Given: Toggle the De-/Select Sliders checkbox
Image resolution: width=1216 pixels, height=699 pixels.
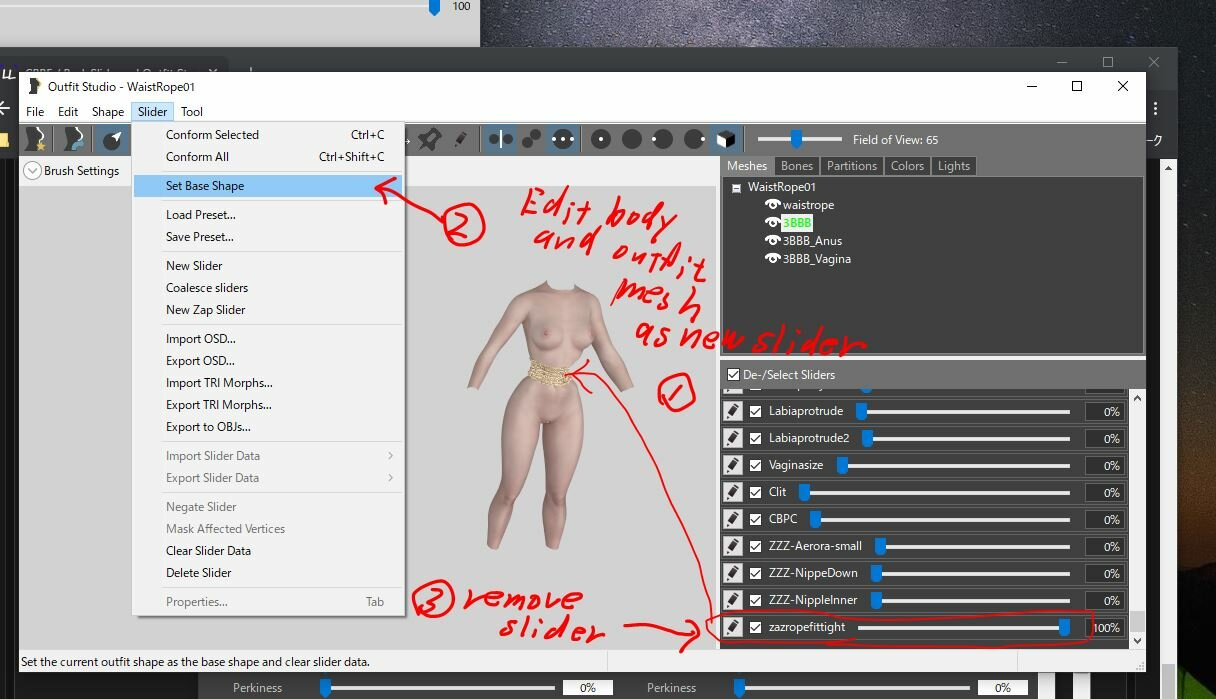Looking at the screenshot, I should click(732, 375).
